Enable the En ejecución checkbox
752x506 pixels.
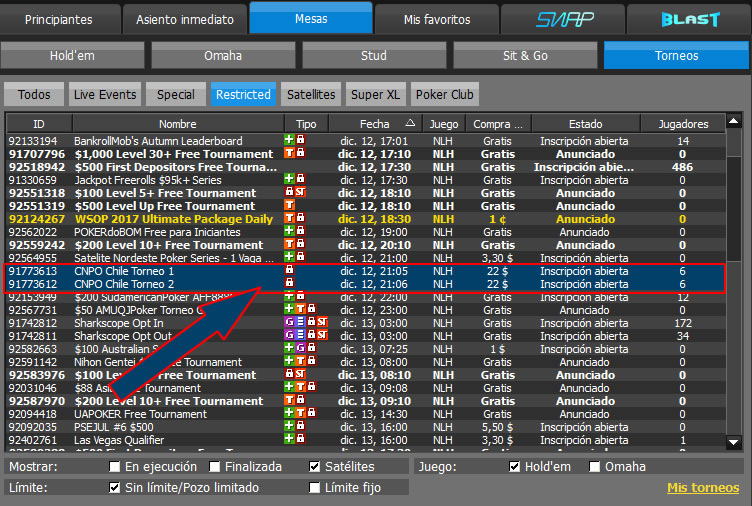116,467
